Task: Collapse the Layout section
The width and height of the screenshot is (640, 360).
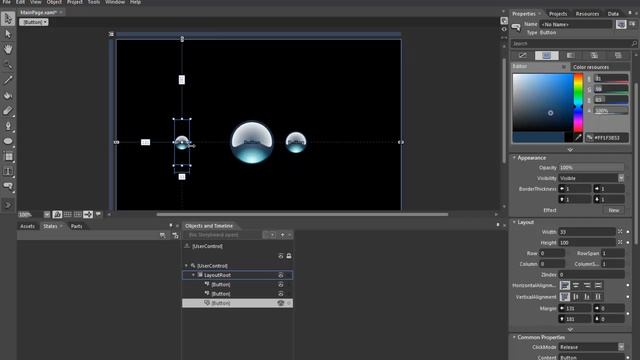Action: 514,222
